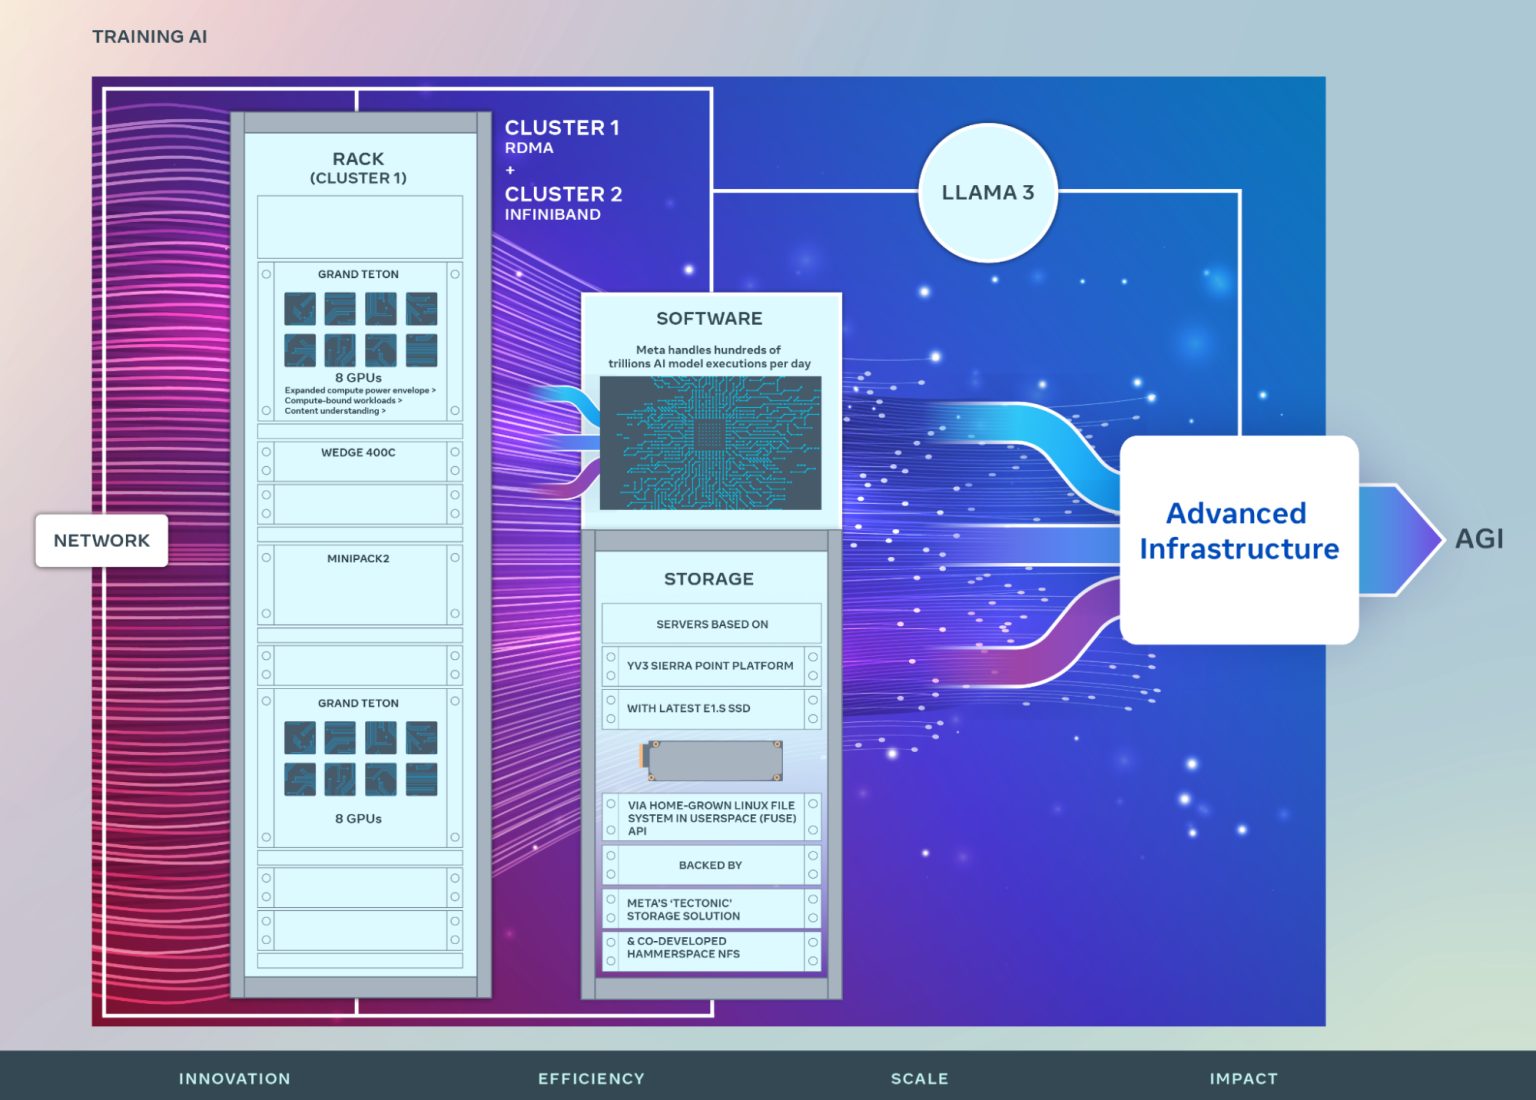Click the upper GRAND TETON title
1536x1100 pixels.
coord(358,274)
